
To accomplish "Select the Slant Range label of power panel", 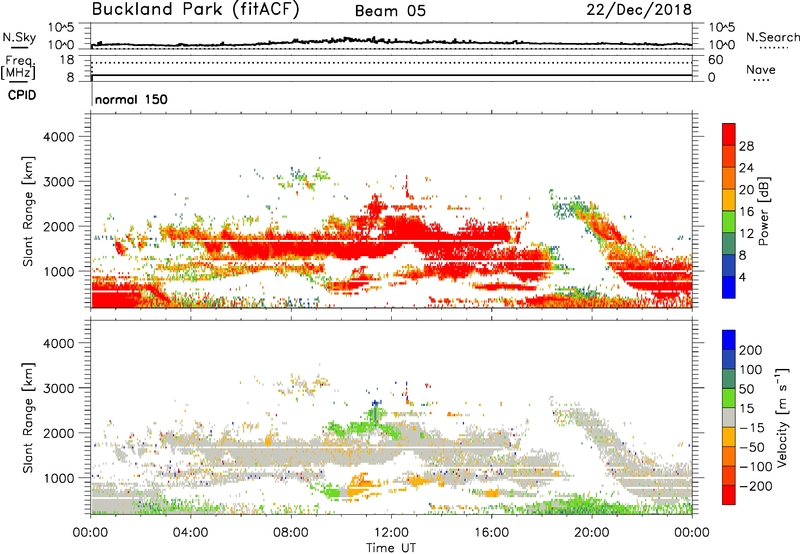I will coord(28,212).
